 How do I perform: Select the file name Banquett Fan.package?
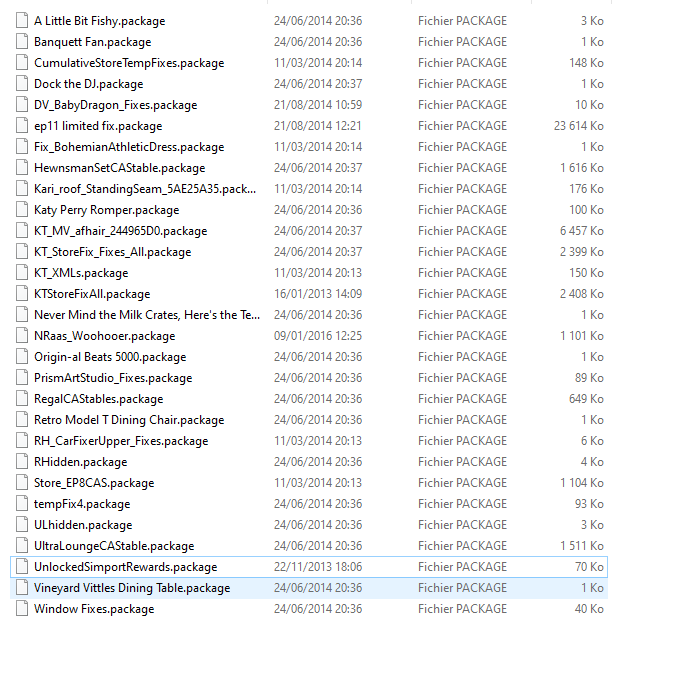click(93, 42)
